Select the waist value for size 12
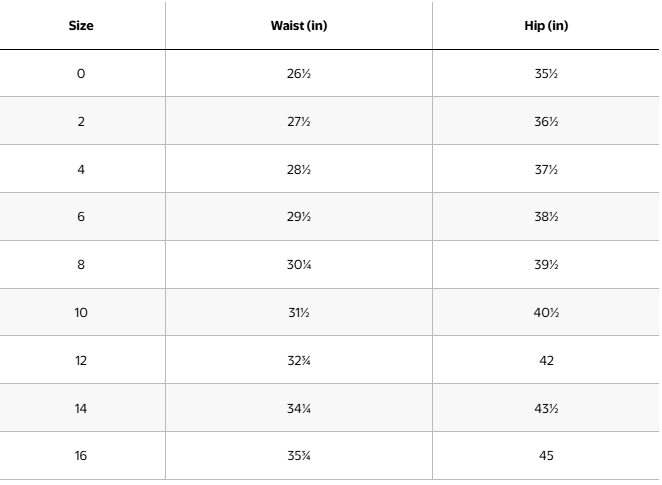 [x=298, y=361]
